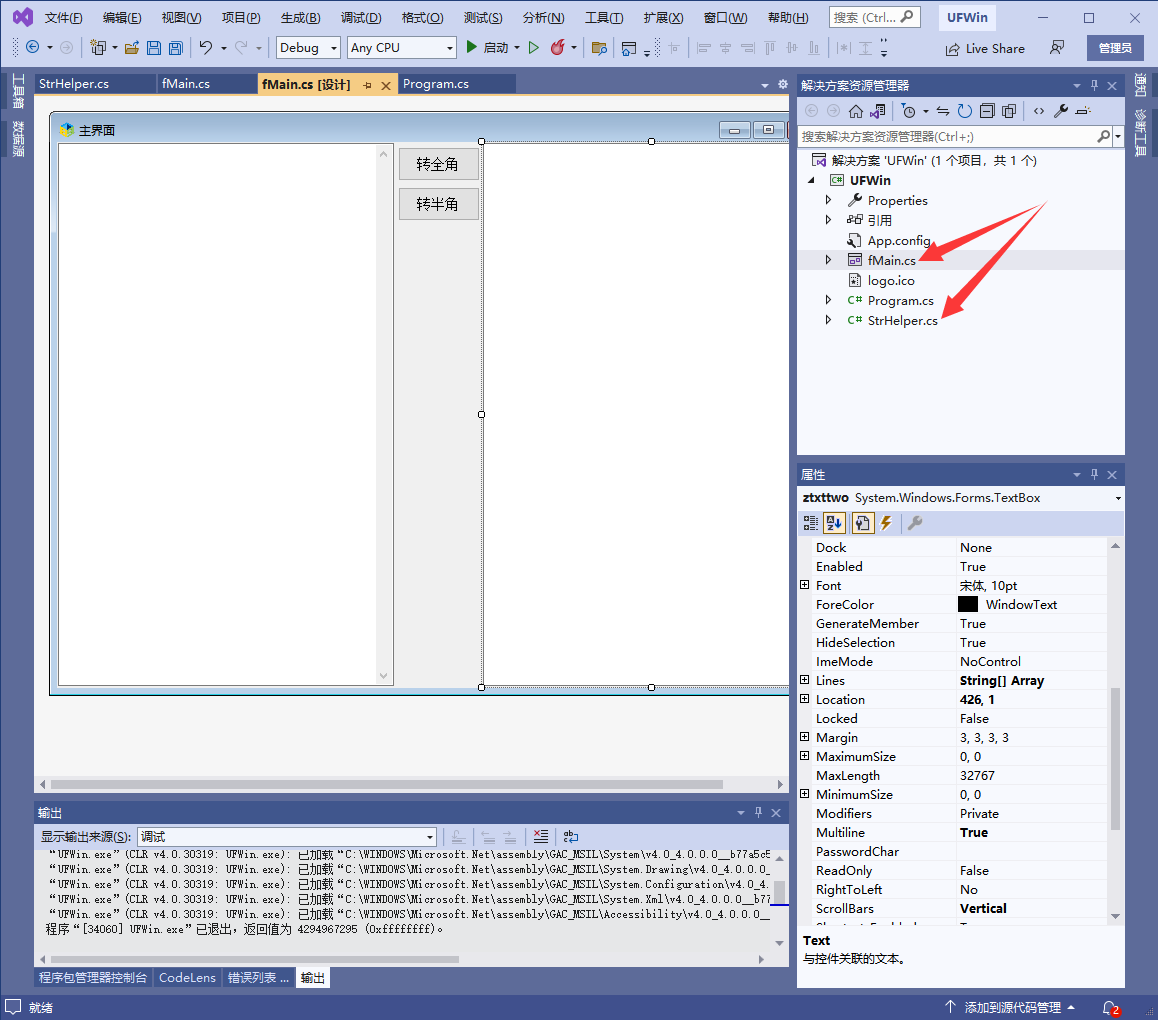
Task: Toggle auto-hide pin on the 输出 panel
Action: pos(758,812)
